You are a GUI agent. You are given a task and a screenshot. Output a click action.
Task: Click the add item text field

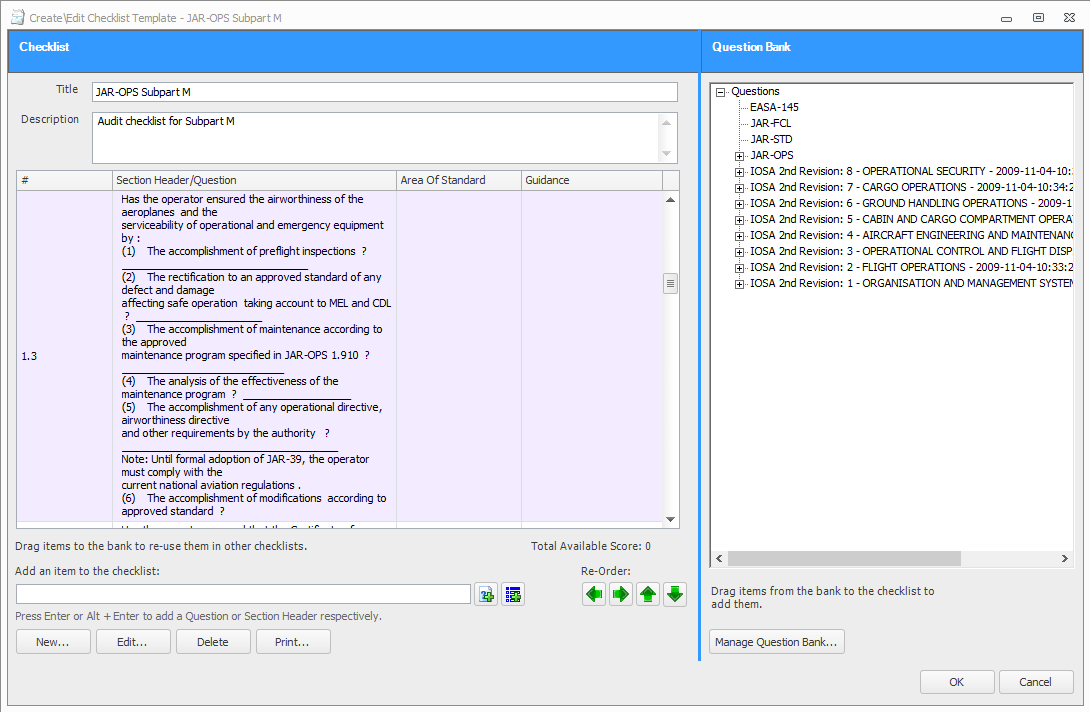[x=244, y=594]
